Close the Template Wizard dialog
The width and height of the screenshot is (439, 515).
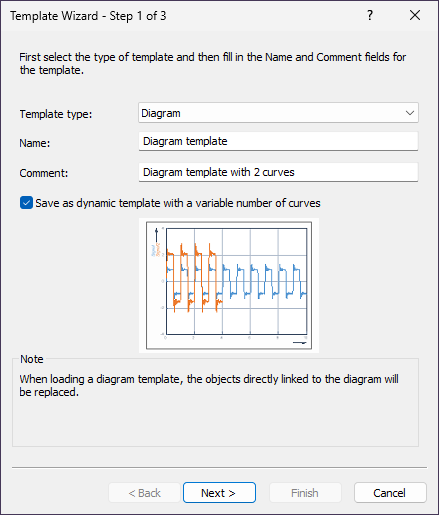point(415,15)
